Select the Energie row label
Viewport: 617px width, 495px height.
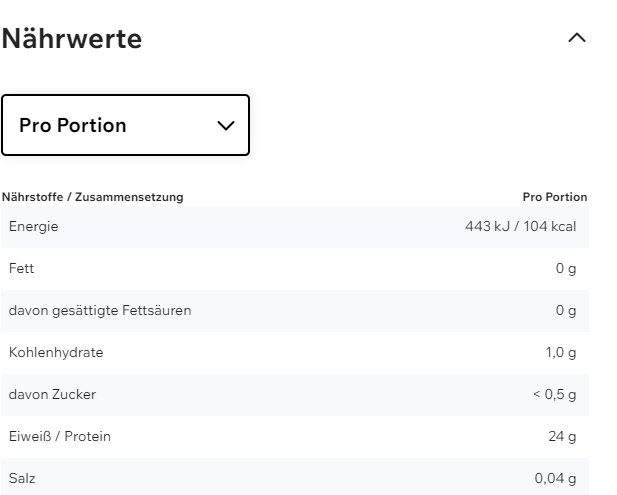[x=34, y=227]
